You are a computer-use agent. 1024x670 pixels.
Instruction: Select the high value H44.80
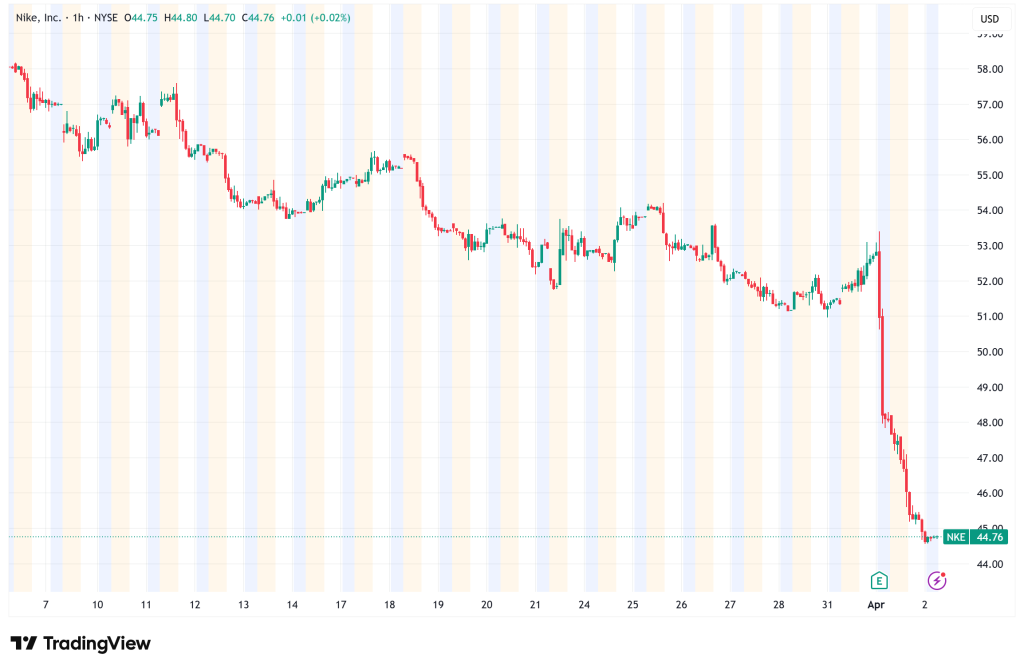pyautogui.click(x=180, y=16)
